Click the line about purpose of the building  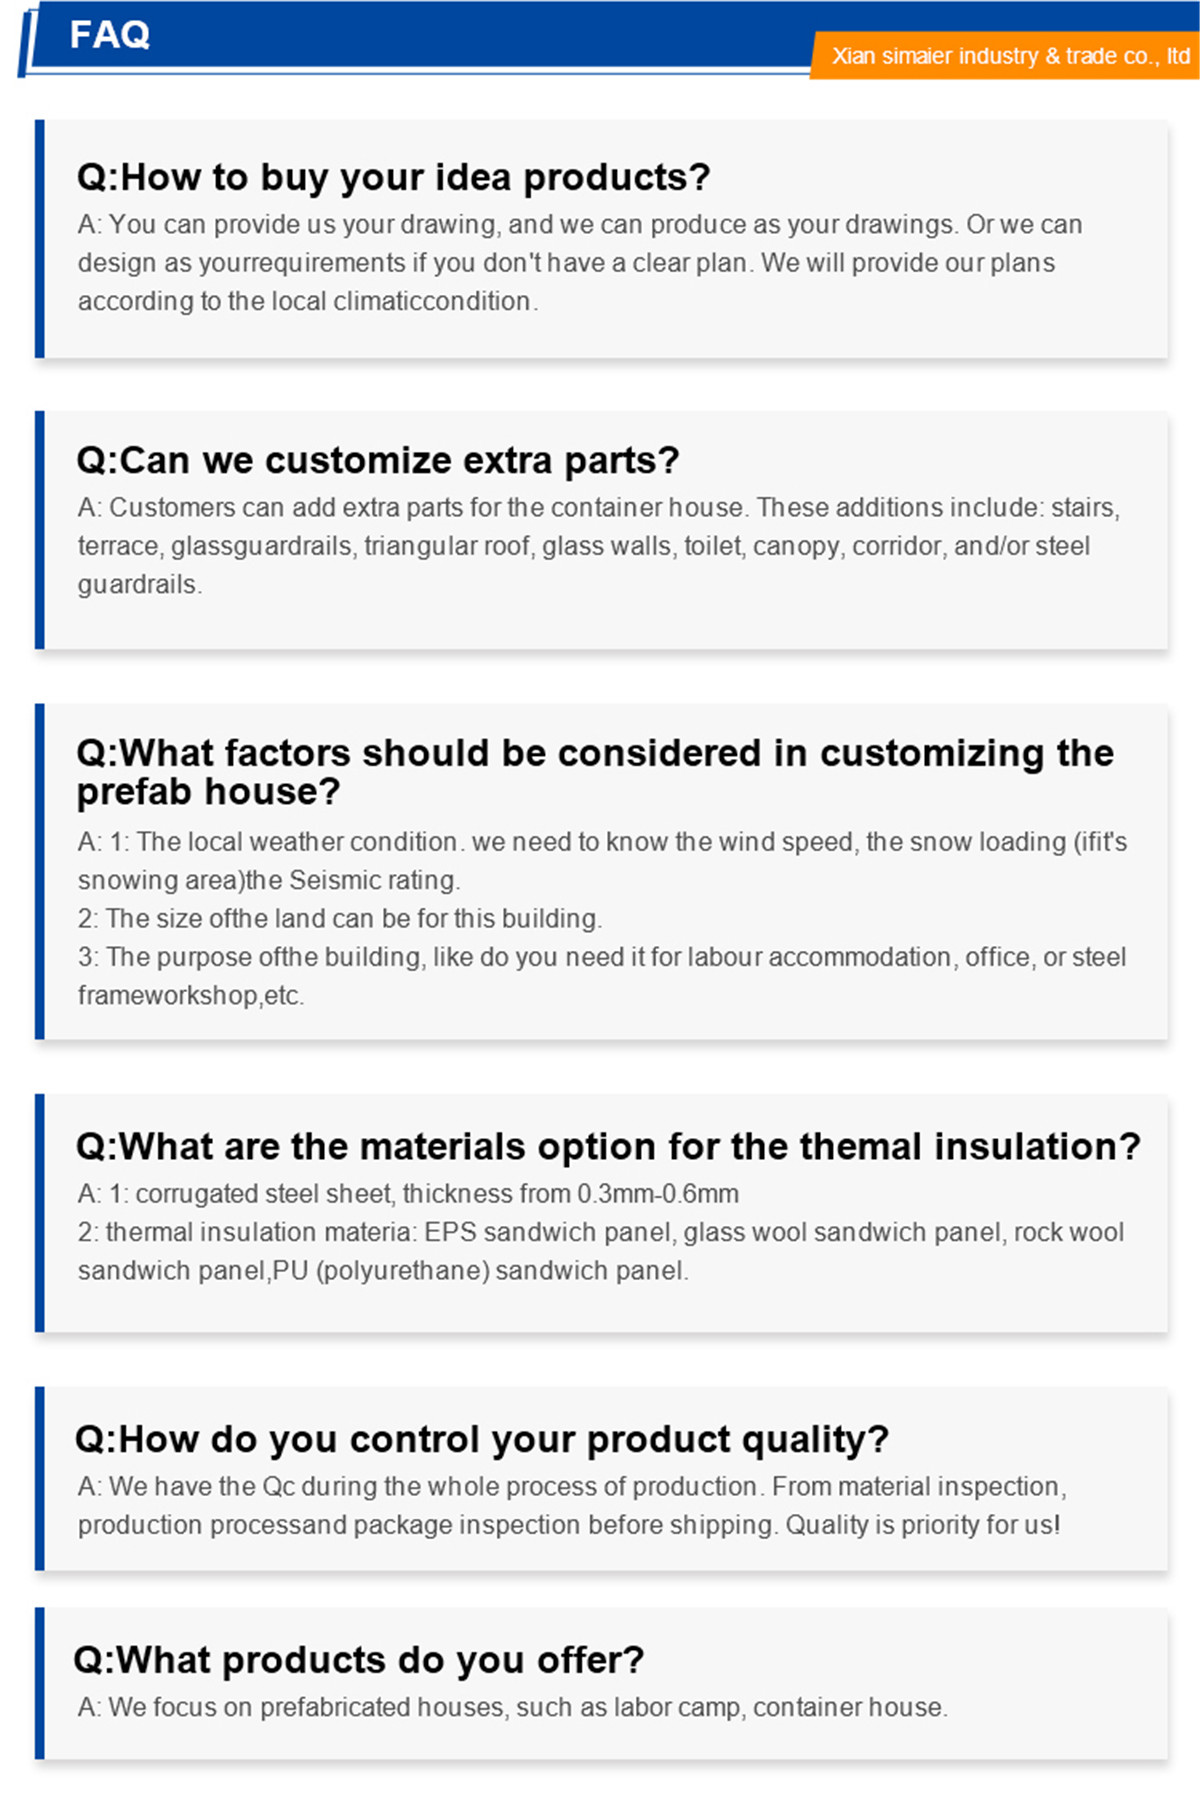[x=602, y=976]
